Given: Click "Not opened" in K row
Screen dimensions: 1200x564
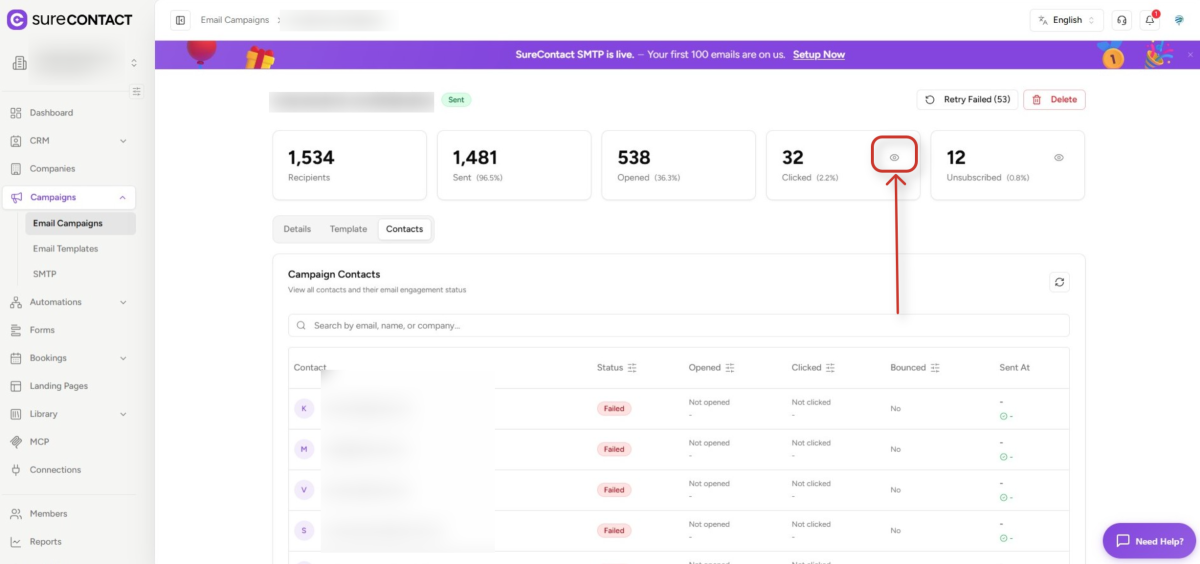Looking at the screenshot, I should (709, 403).
